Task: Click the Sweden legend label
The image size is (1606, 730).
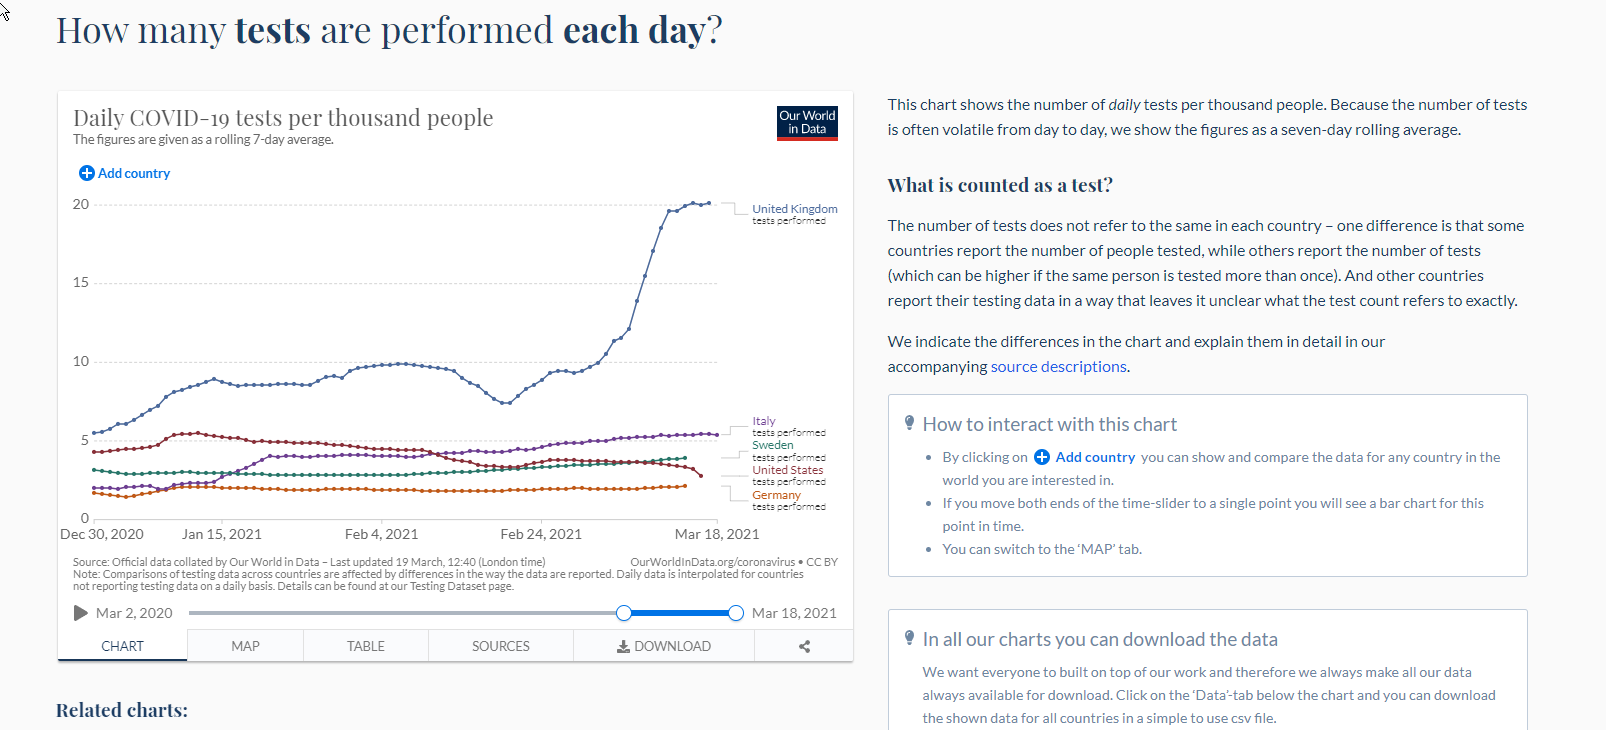Action: point(773,446)
